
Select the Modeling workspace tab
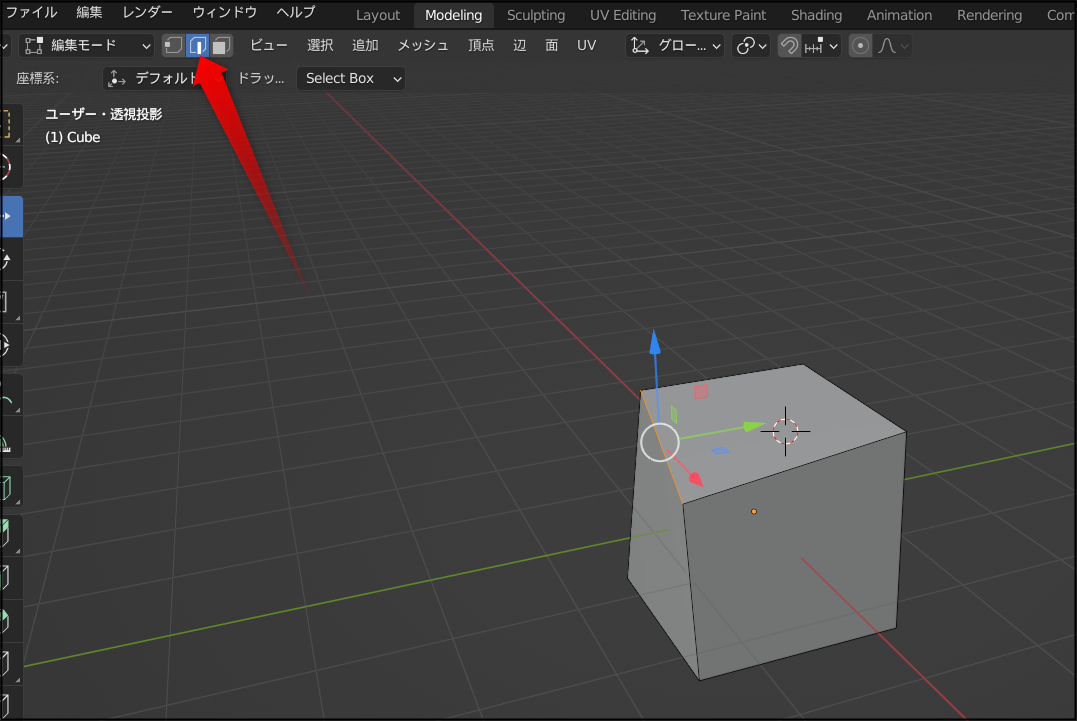click(453, 15)
